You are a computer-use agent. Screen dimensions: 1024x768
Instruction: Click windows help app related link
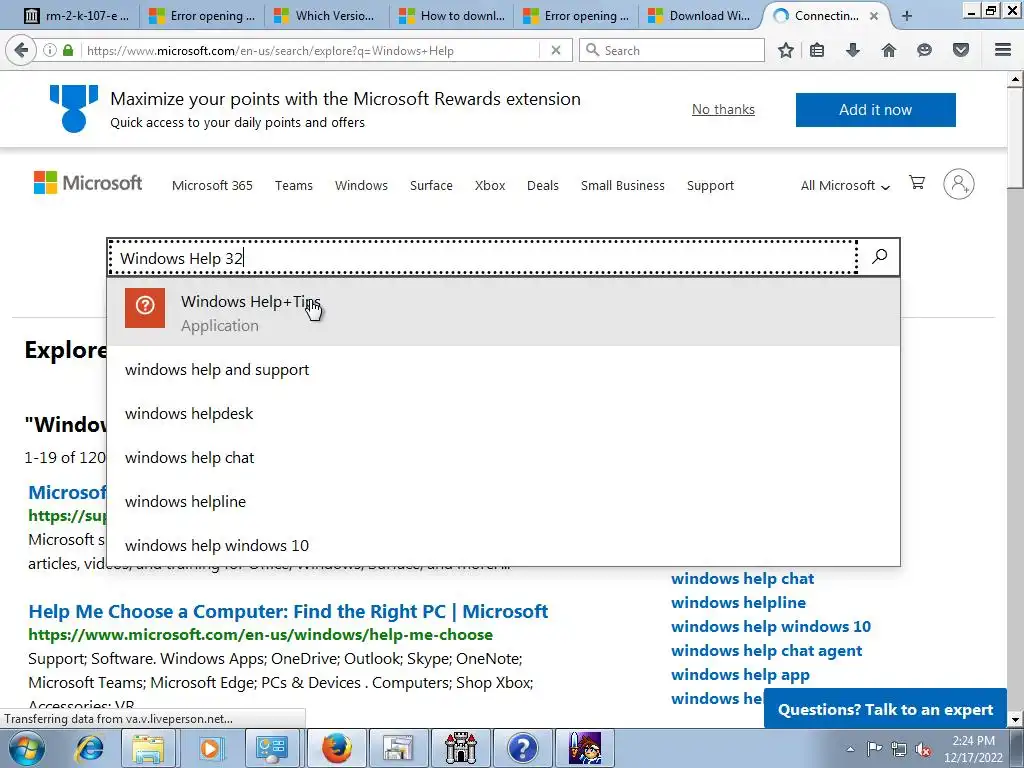click(740, 675)
